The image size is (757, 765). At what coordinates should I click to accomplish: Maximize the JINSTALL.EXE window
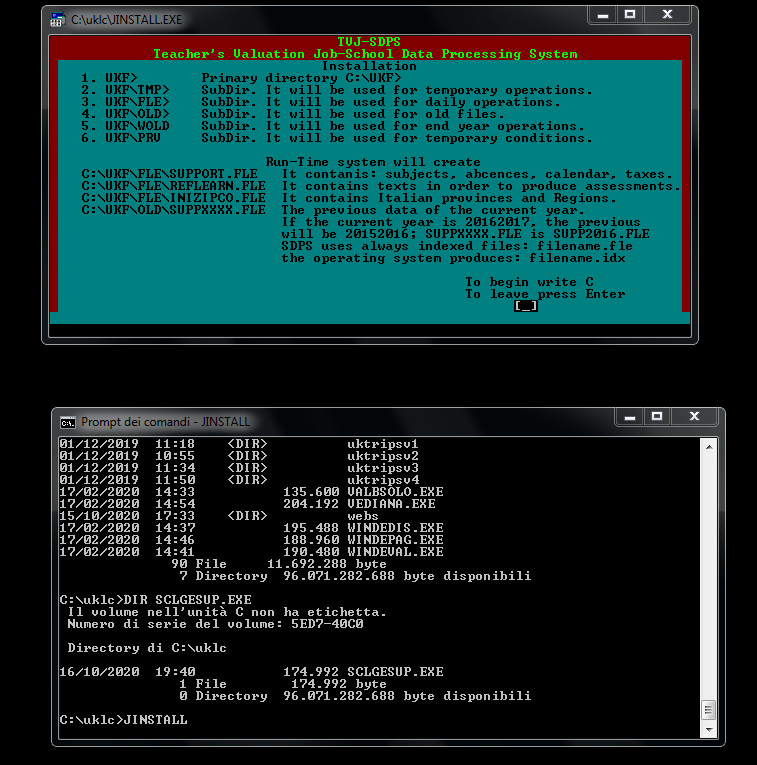click(x=630, y=15)
